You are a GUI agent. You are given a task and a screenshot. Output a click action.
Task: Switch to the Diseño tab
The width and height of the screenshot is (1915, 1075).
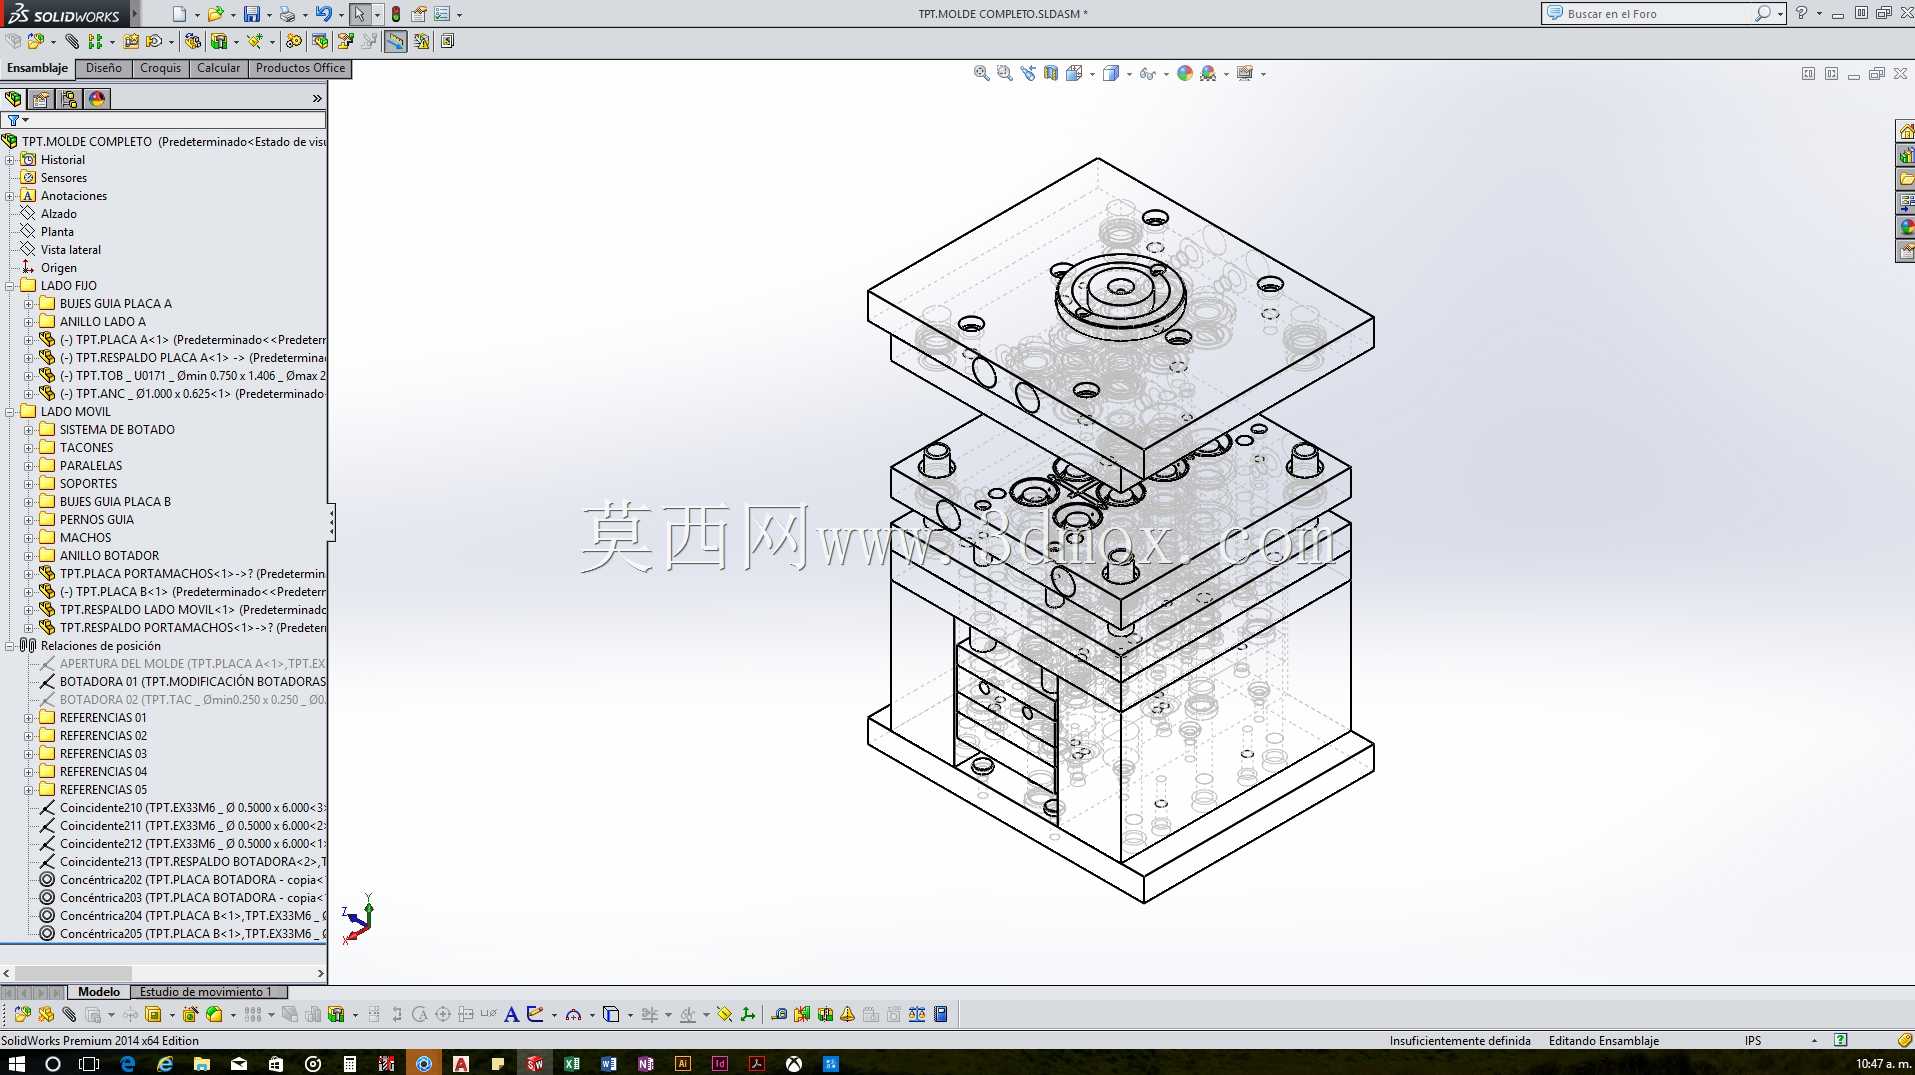(x=104, y=68)
